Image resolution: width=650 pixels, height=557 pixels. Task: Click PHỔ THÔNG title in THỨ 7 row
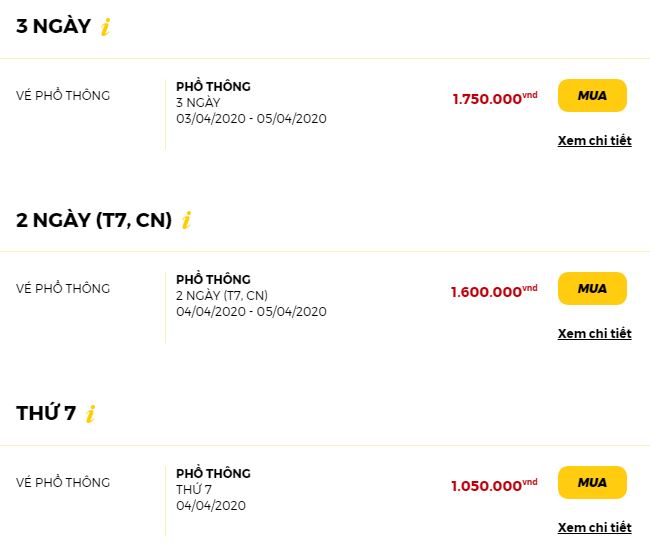(x=213, y=473)
